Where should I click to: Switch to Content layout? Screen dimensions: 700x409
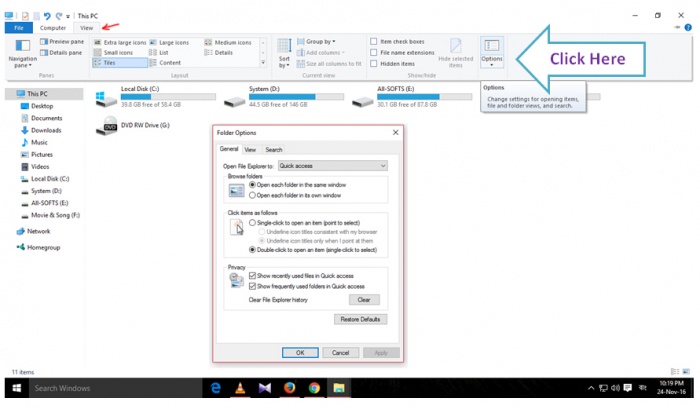click(x=165, y=63)
